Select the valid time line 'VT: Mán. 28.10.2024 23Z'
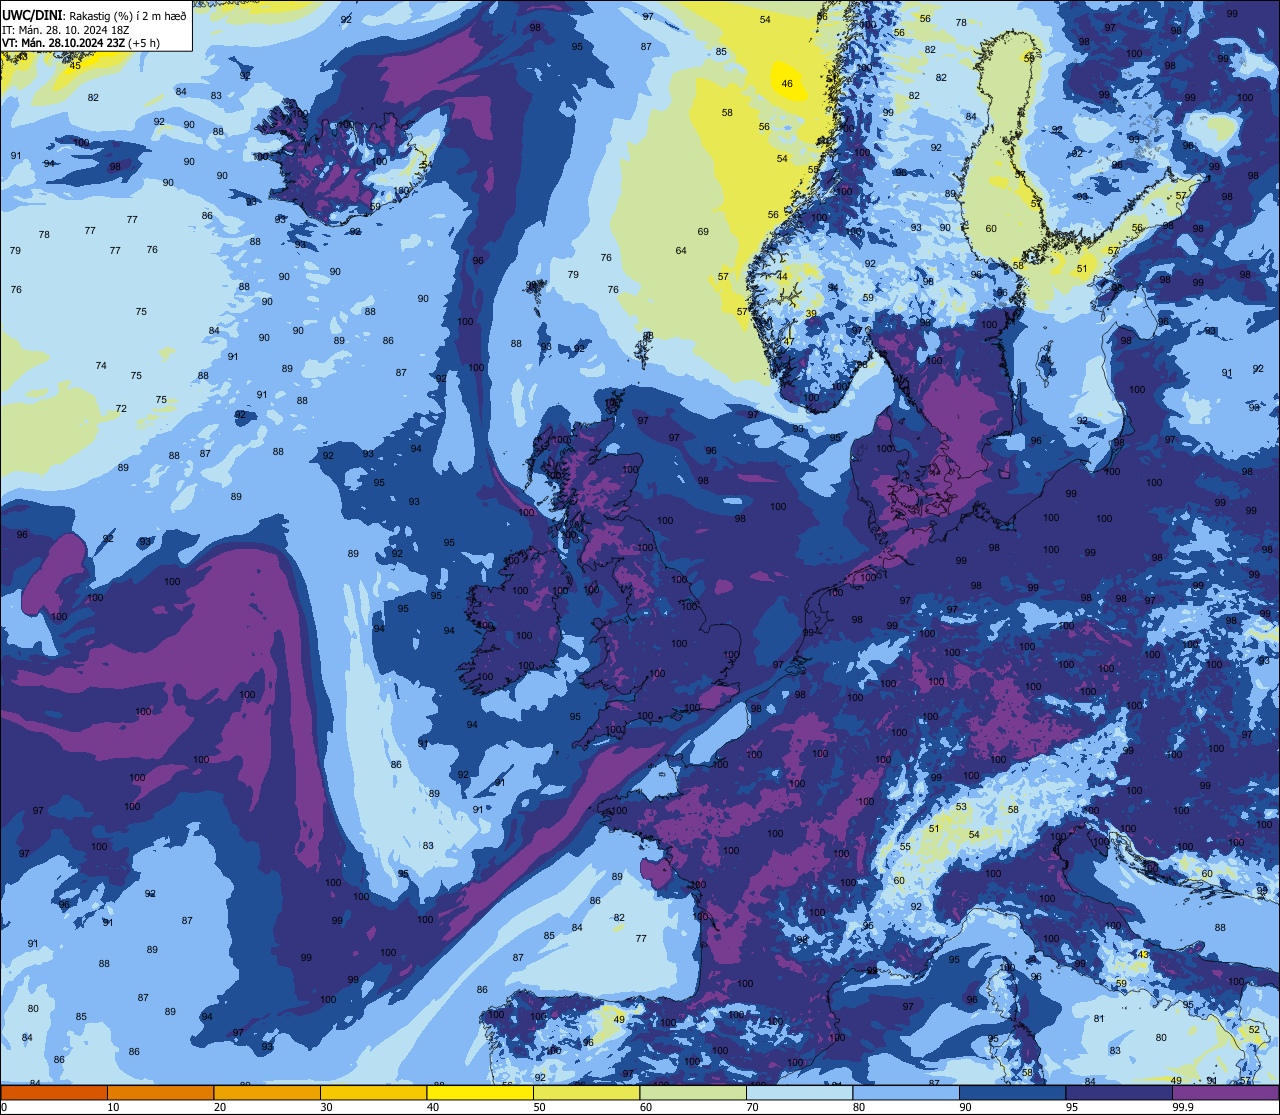This screenshot has height=1115, width=1280. pos(64,43)
